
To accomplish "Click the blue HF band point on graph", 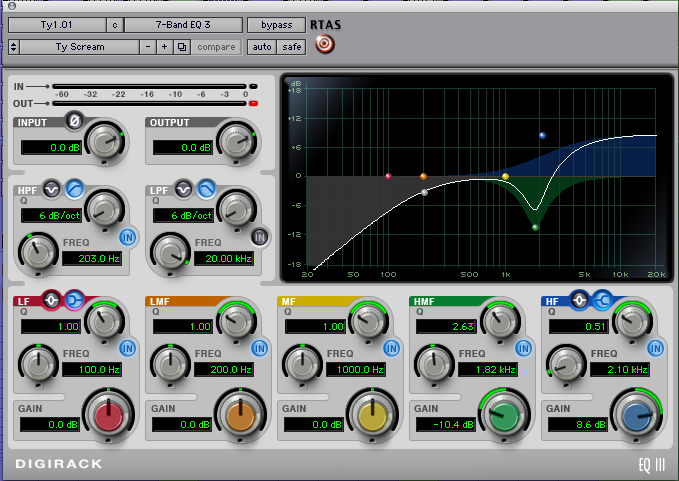I will (542, 136).
